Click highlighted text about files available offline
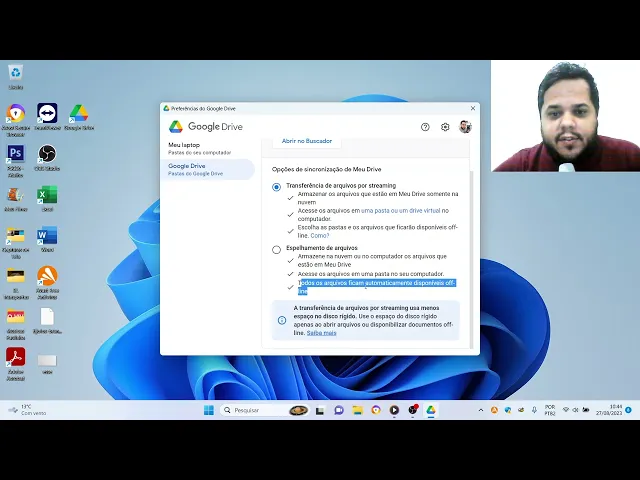640x480 pixels. pyautogui.click(x=377, y=287)
